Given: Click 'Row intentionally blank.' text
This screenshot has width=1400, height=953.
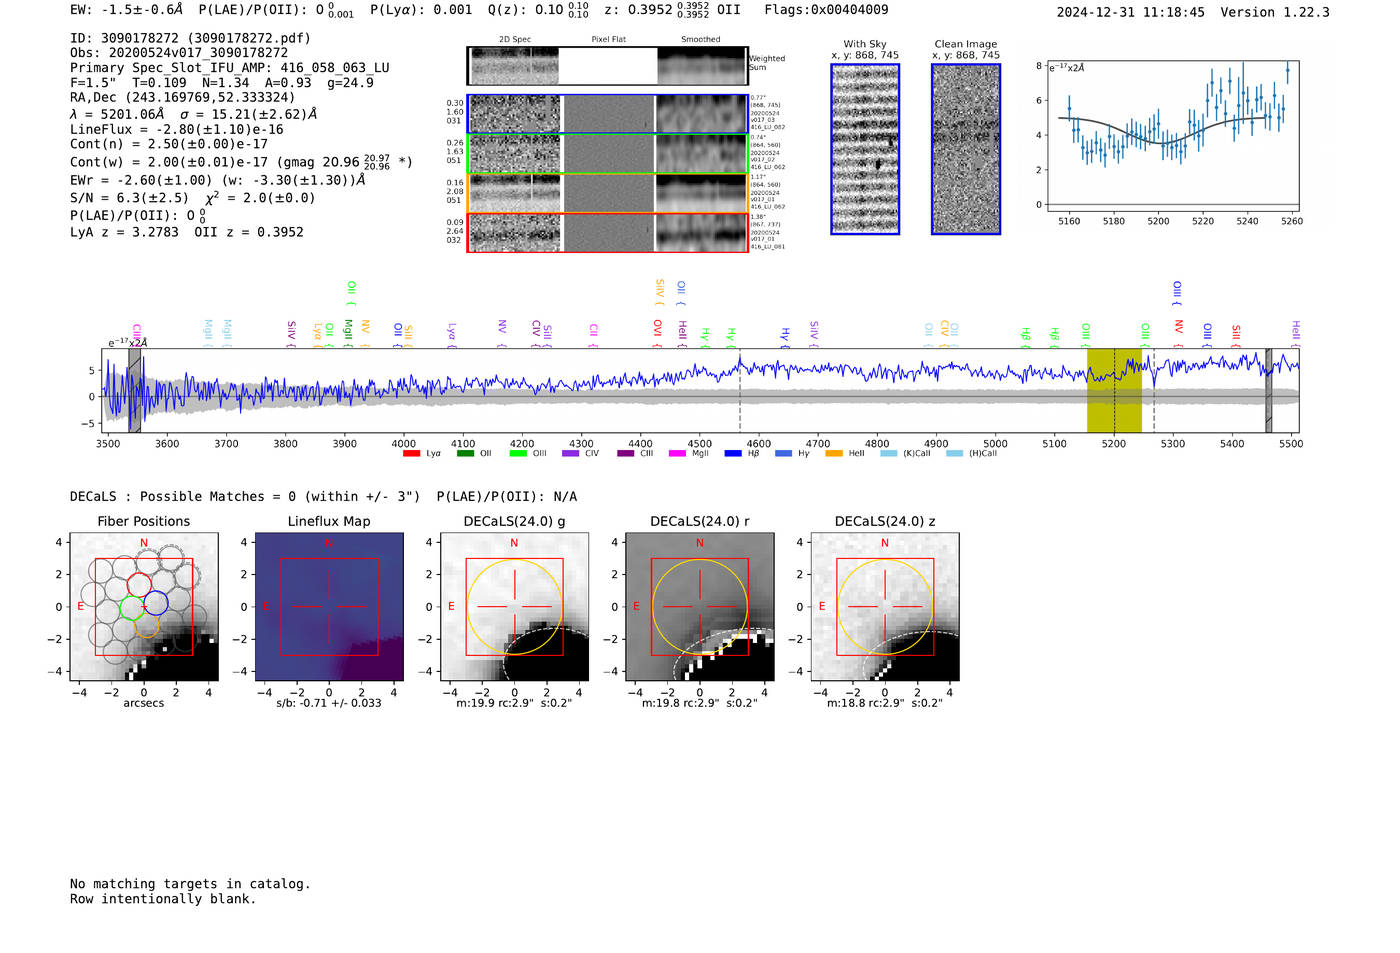Looking at the screenshot, I should pyautogui.click(x=163, y=898).
